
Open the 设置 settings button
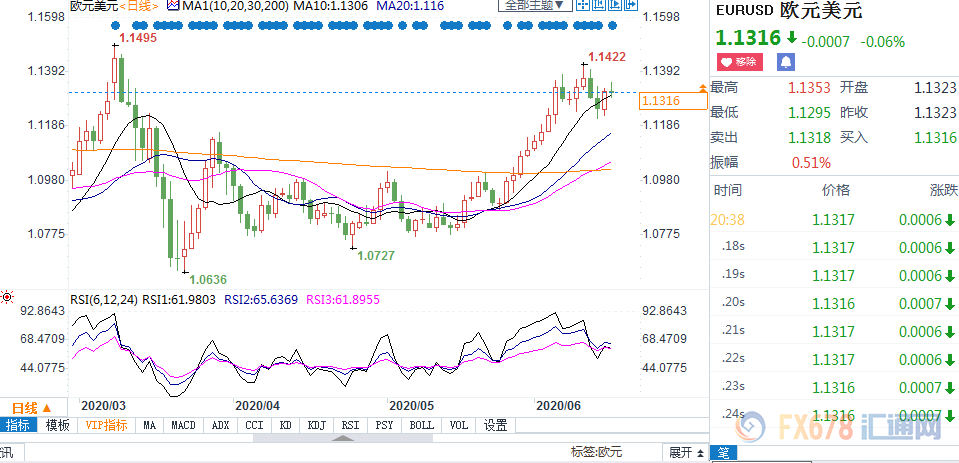[495, 425]
